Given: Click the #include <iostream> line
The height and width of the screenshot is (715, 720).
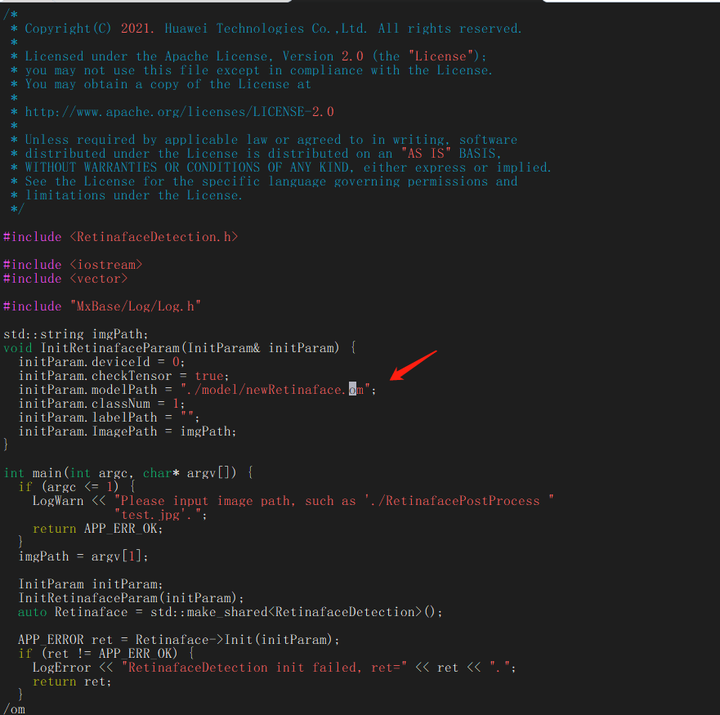Looking at the screenshot, I should coord(73,265).
